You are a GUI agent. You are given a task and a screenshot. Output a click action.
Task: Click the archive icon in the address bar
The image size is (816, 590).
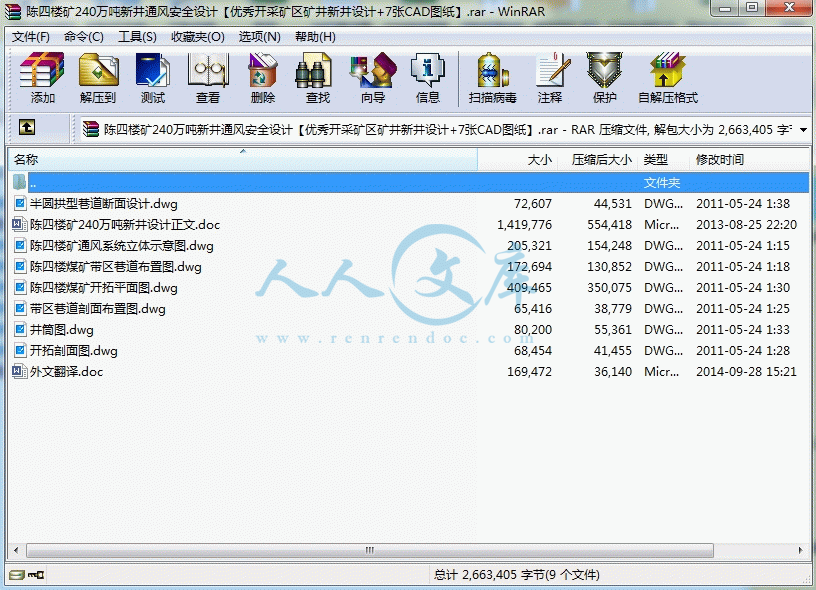(x=91, y=129)
